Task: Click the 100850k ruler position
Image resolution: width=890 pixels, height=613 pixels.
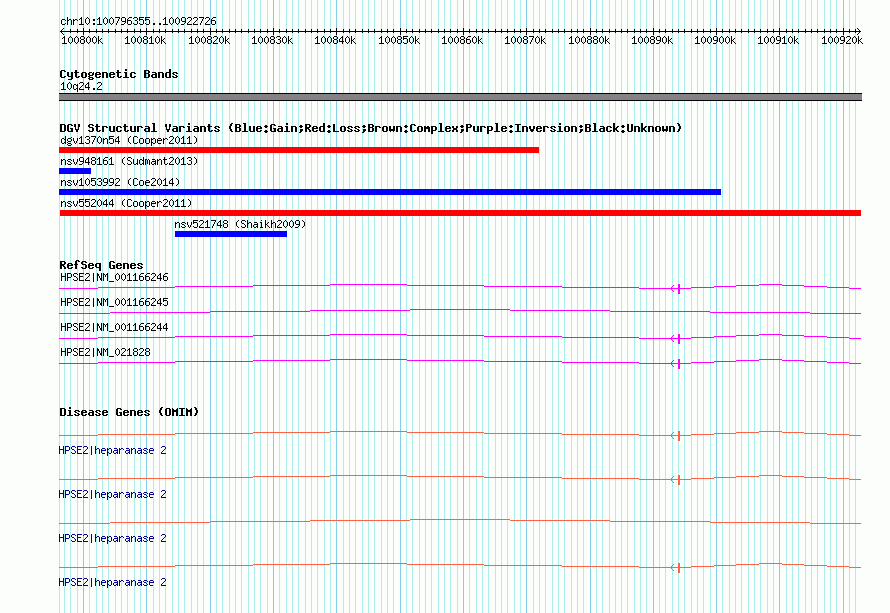Action: pyautogui.click(x=399, y=40)
